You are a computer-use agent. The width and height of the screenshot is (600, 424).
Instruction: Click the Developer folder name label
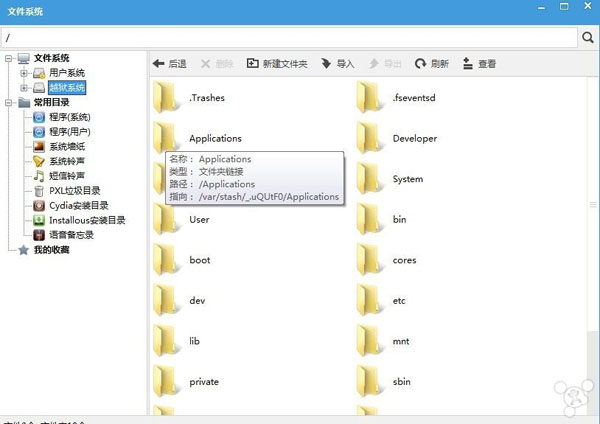click(415, 139)
